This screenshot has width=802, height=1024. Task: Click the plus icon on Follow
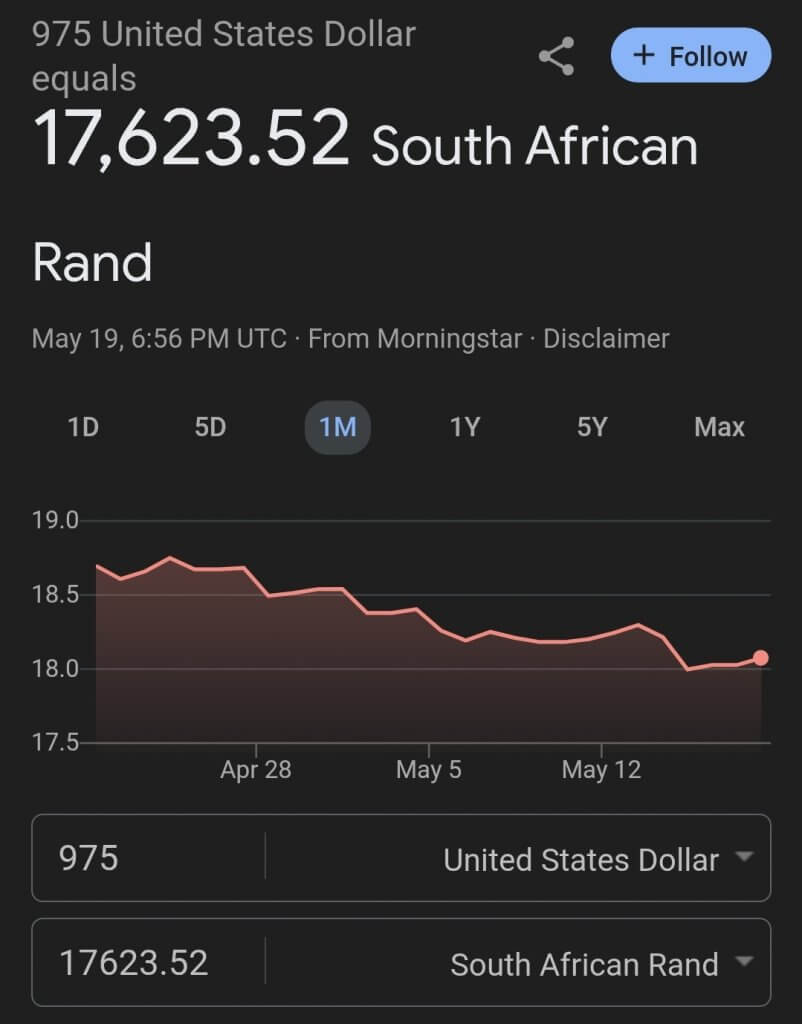click(x=644, y=56)
